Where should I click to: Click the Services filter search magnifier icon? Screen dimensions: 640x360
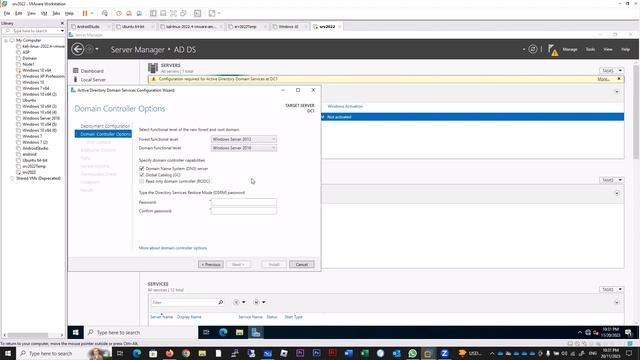[x=220, y=302]
